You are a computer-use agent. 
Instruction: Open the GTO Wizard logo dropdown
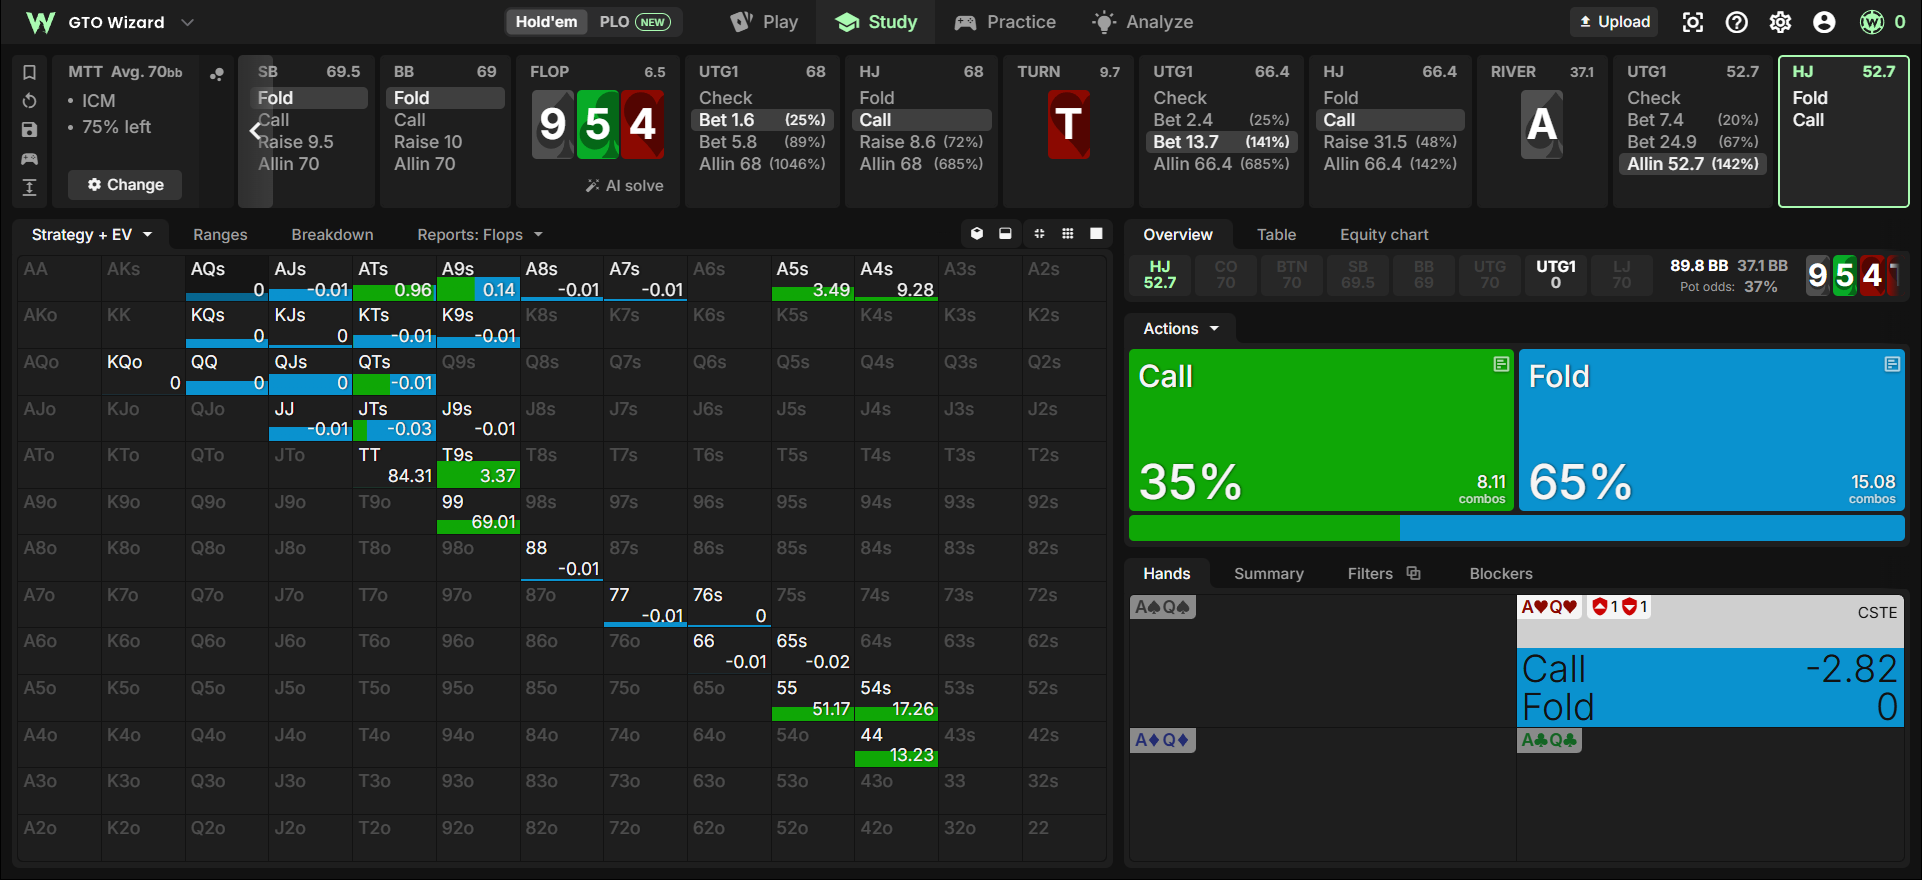click(x=108, y=22)
